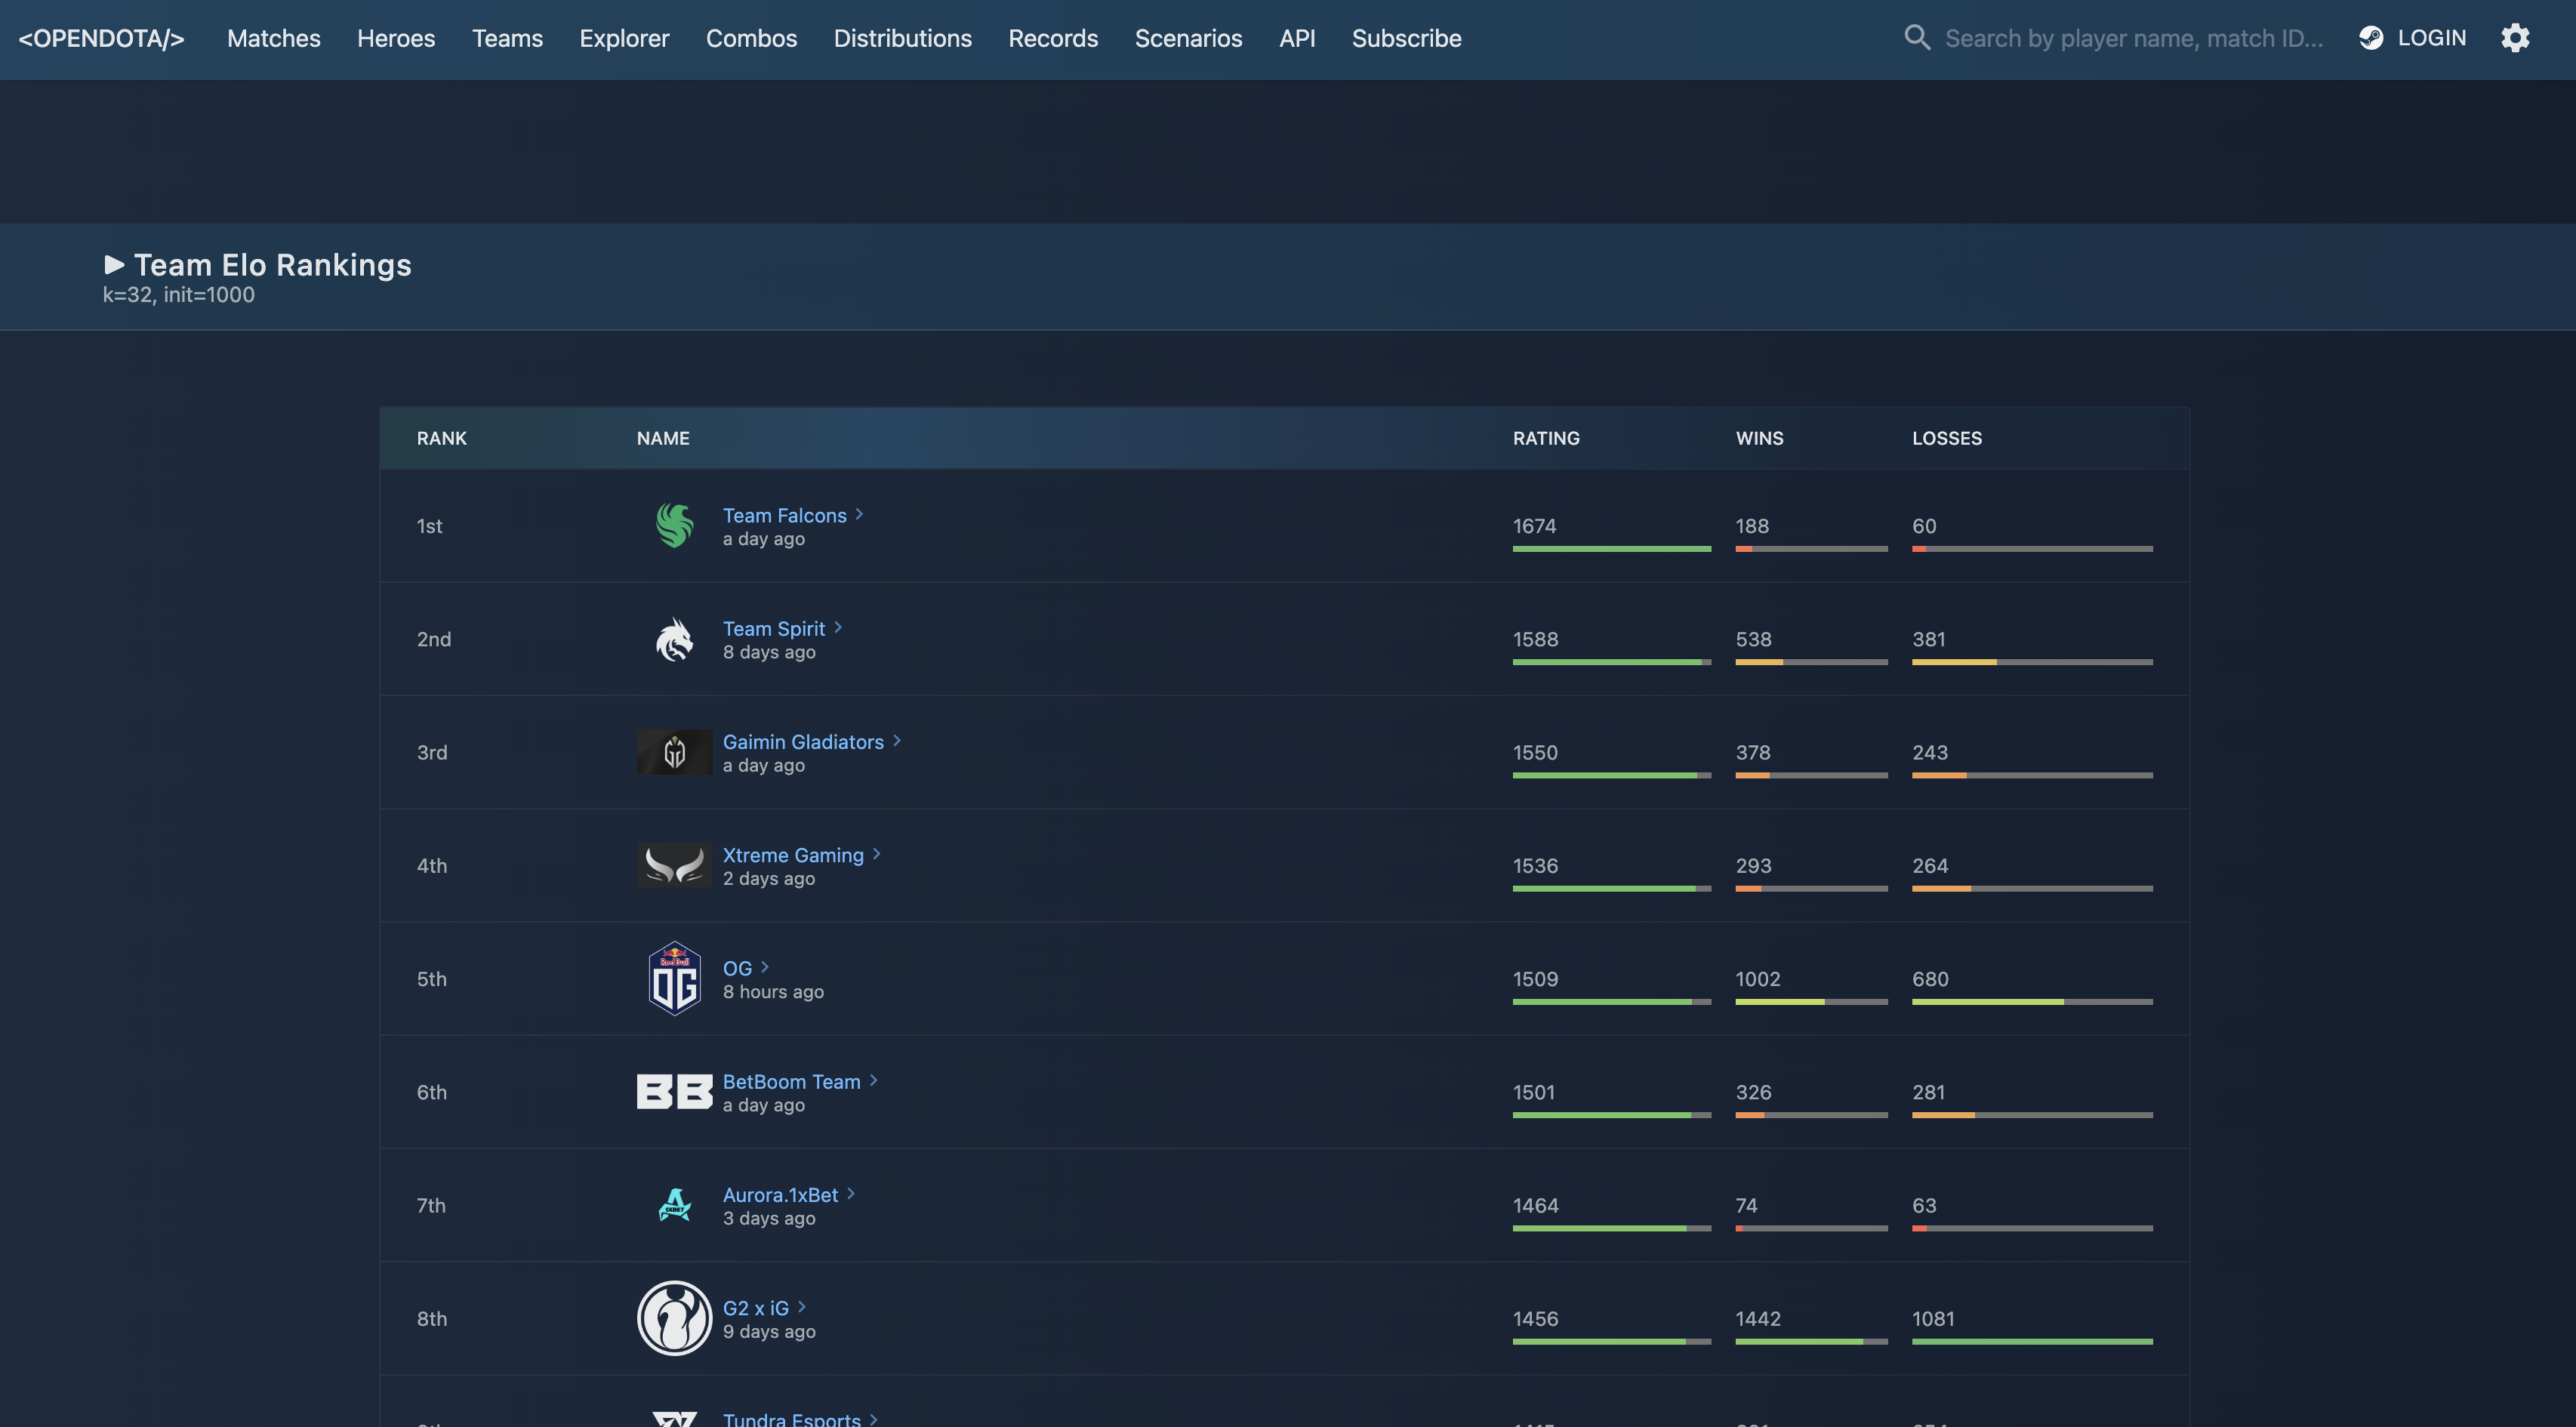Open the Team Falcons team page

pyautogui.click(x=784, y=515)
